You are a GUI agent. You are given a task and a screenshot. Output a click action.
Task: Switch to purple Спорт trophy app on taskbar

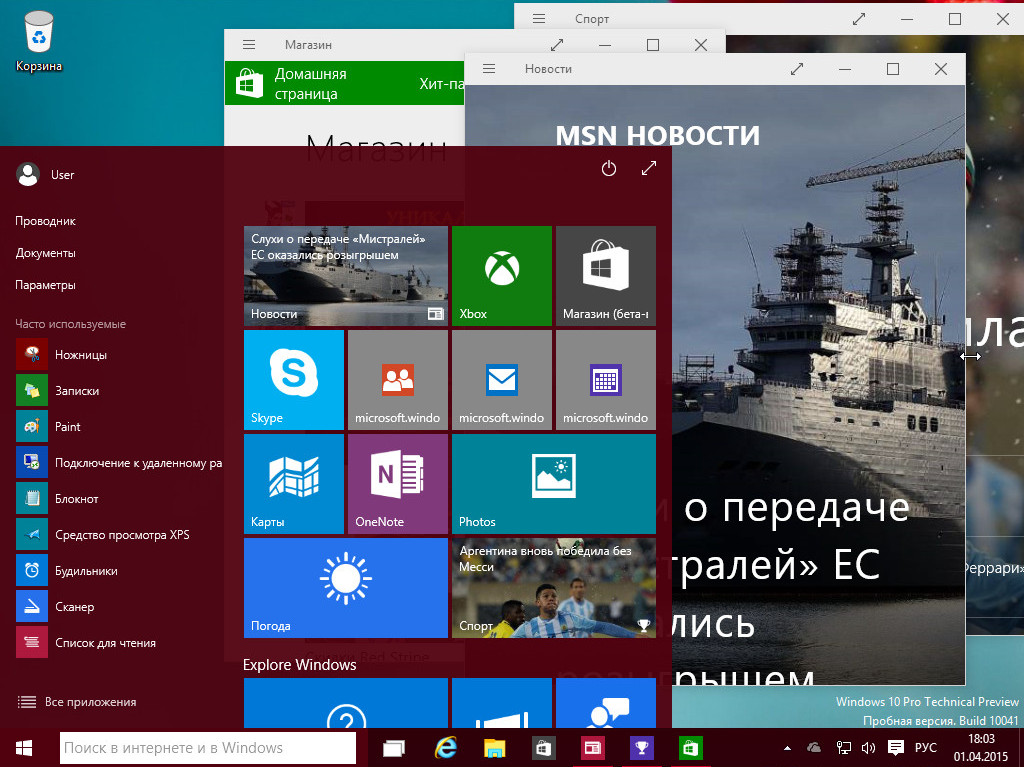point(641,748)
